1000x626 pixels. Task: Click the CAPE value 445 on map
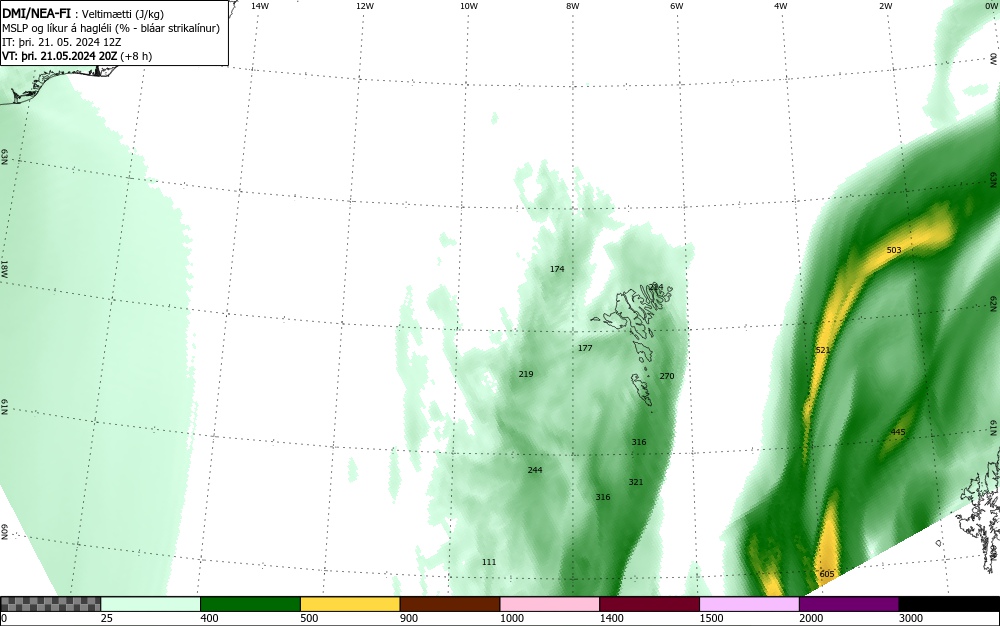(x=898, y=432)
